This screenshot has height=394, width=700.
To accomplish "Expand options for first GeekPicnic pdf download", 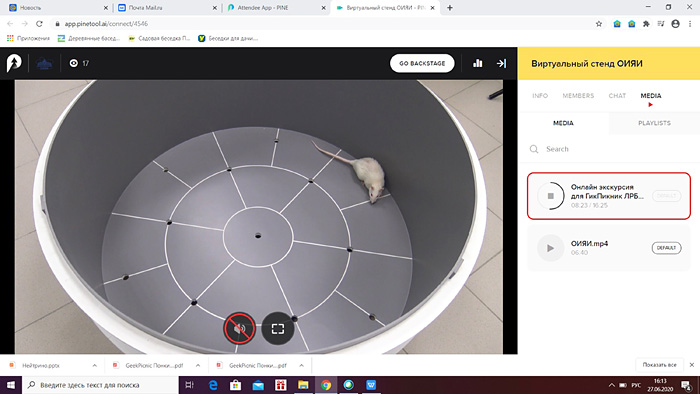I will 198,365.
